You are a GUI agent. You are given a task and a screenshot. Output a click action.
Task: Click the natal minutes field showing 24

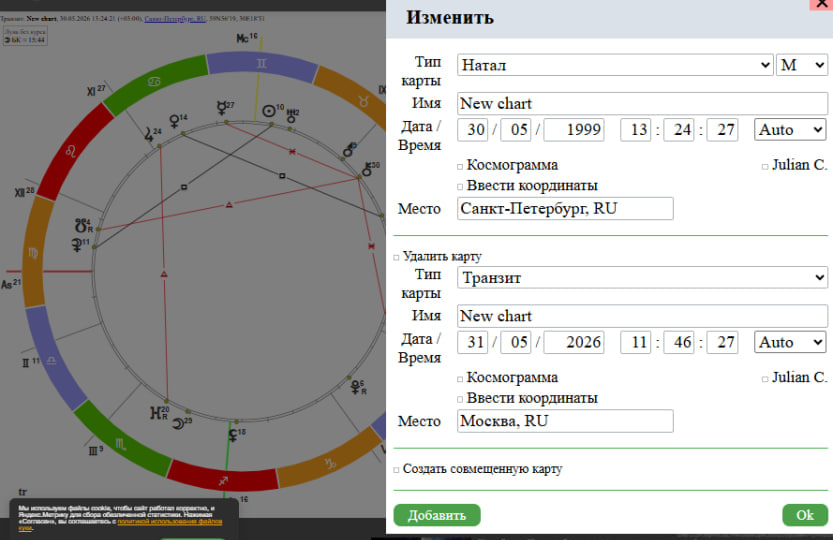click(x=679, y=130)
